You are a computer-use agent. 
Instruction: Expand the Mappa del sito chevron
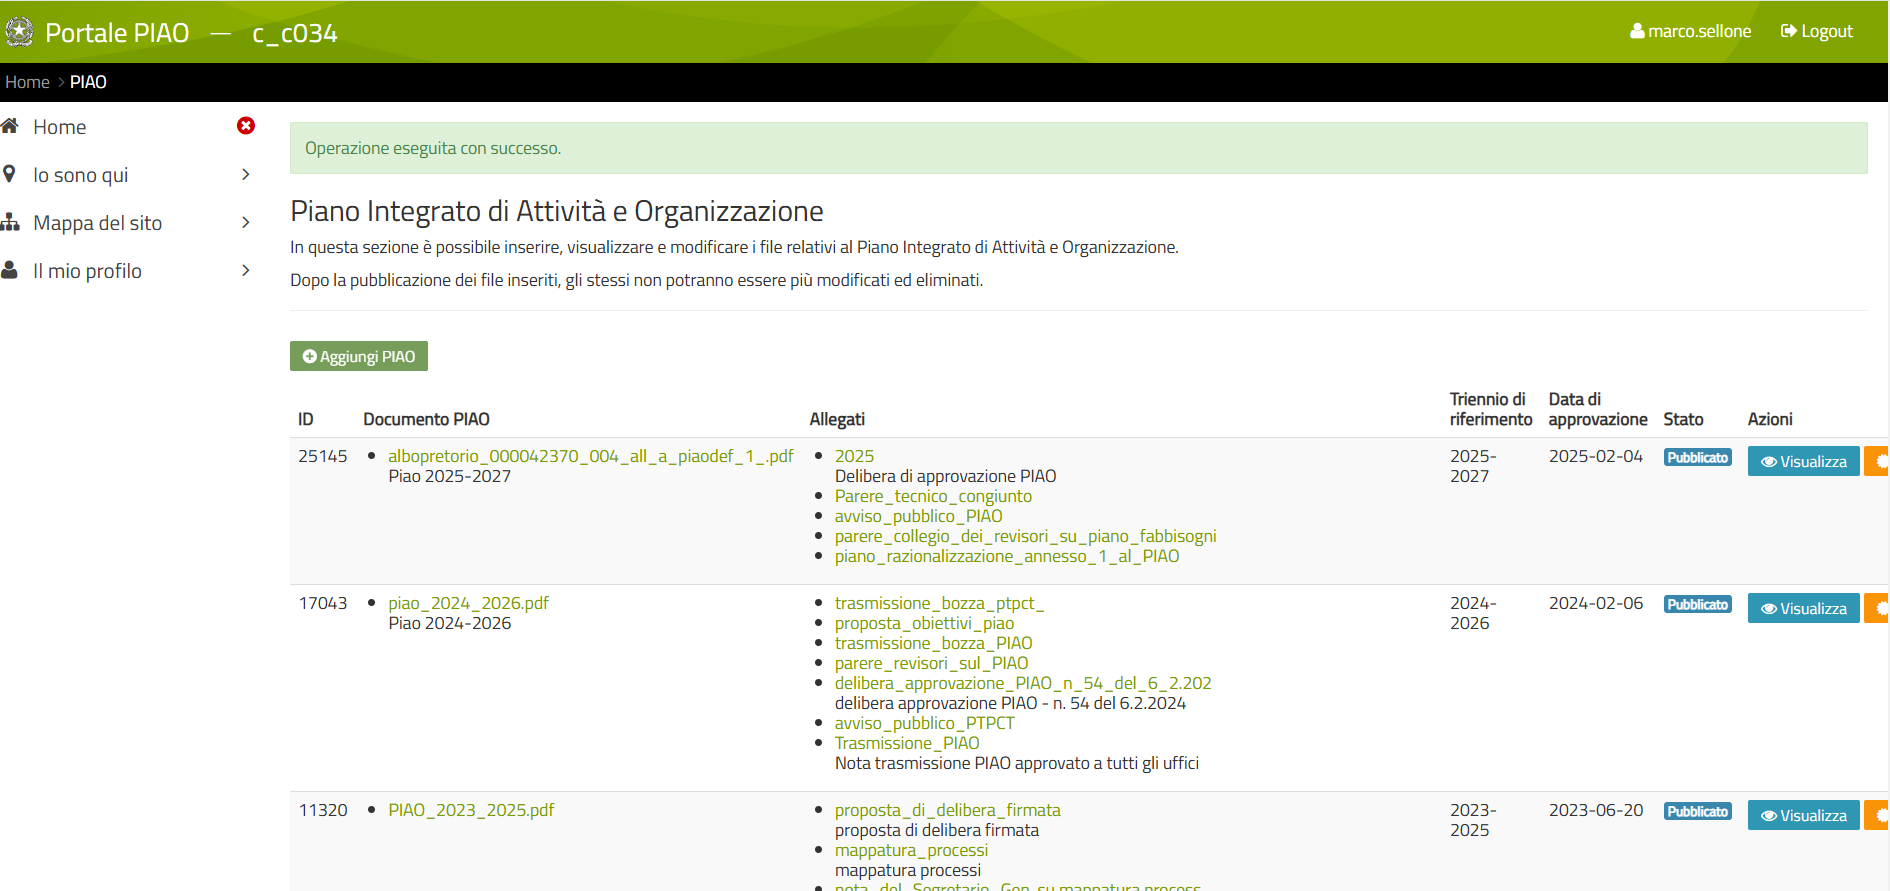point(246,222)
